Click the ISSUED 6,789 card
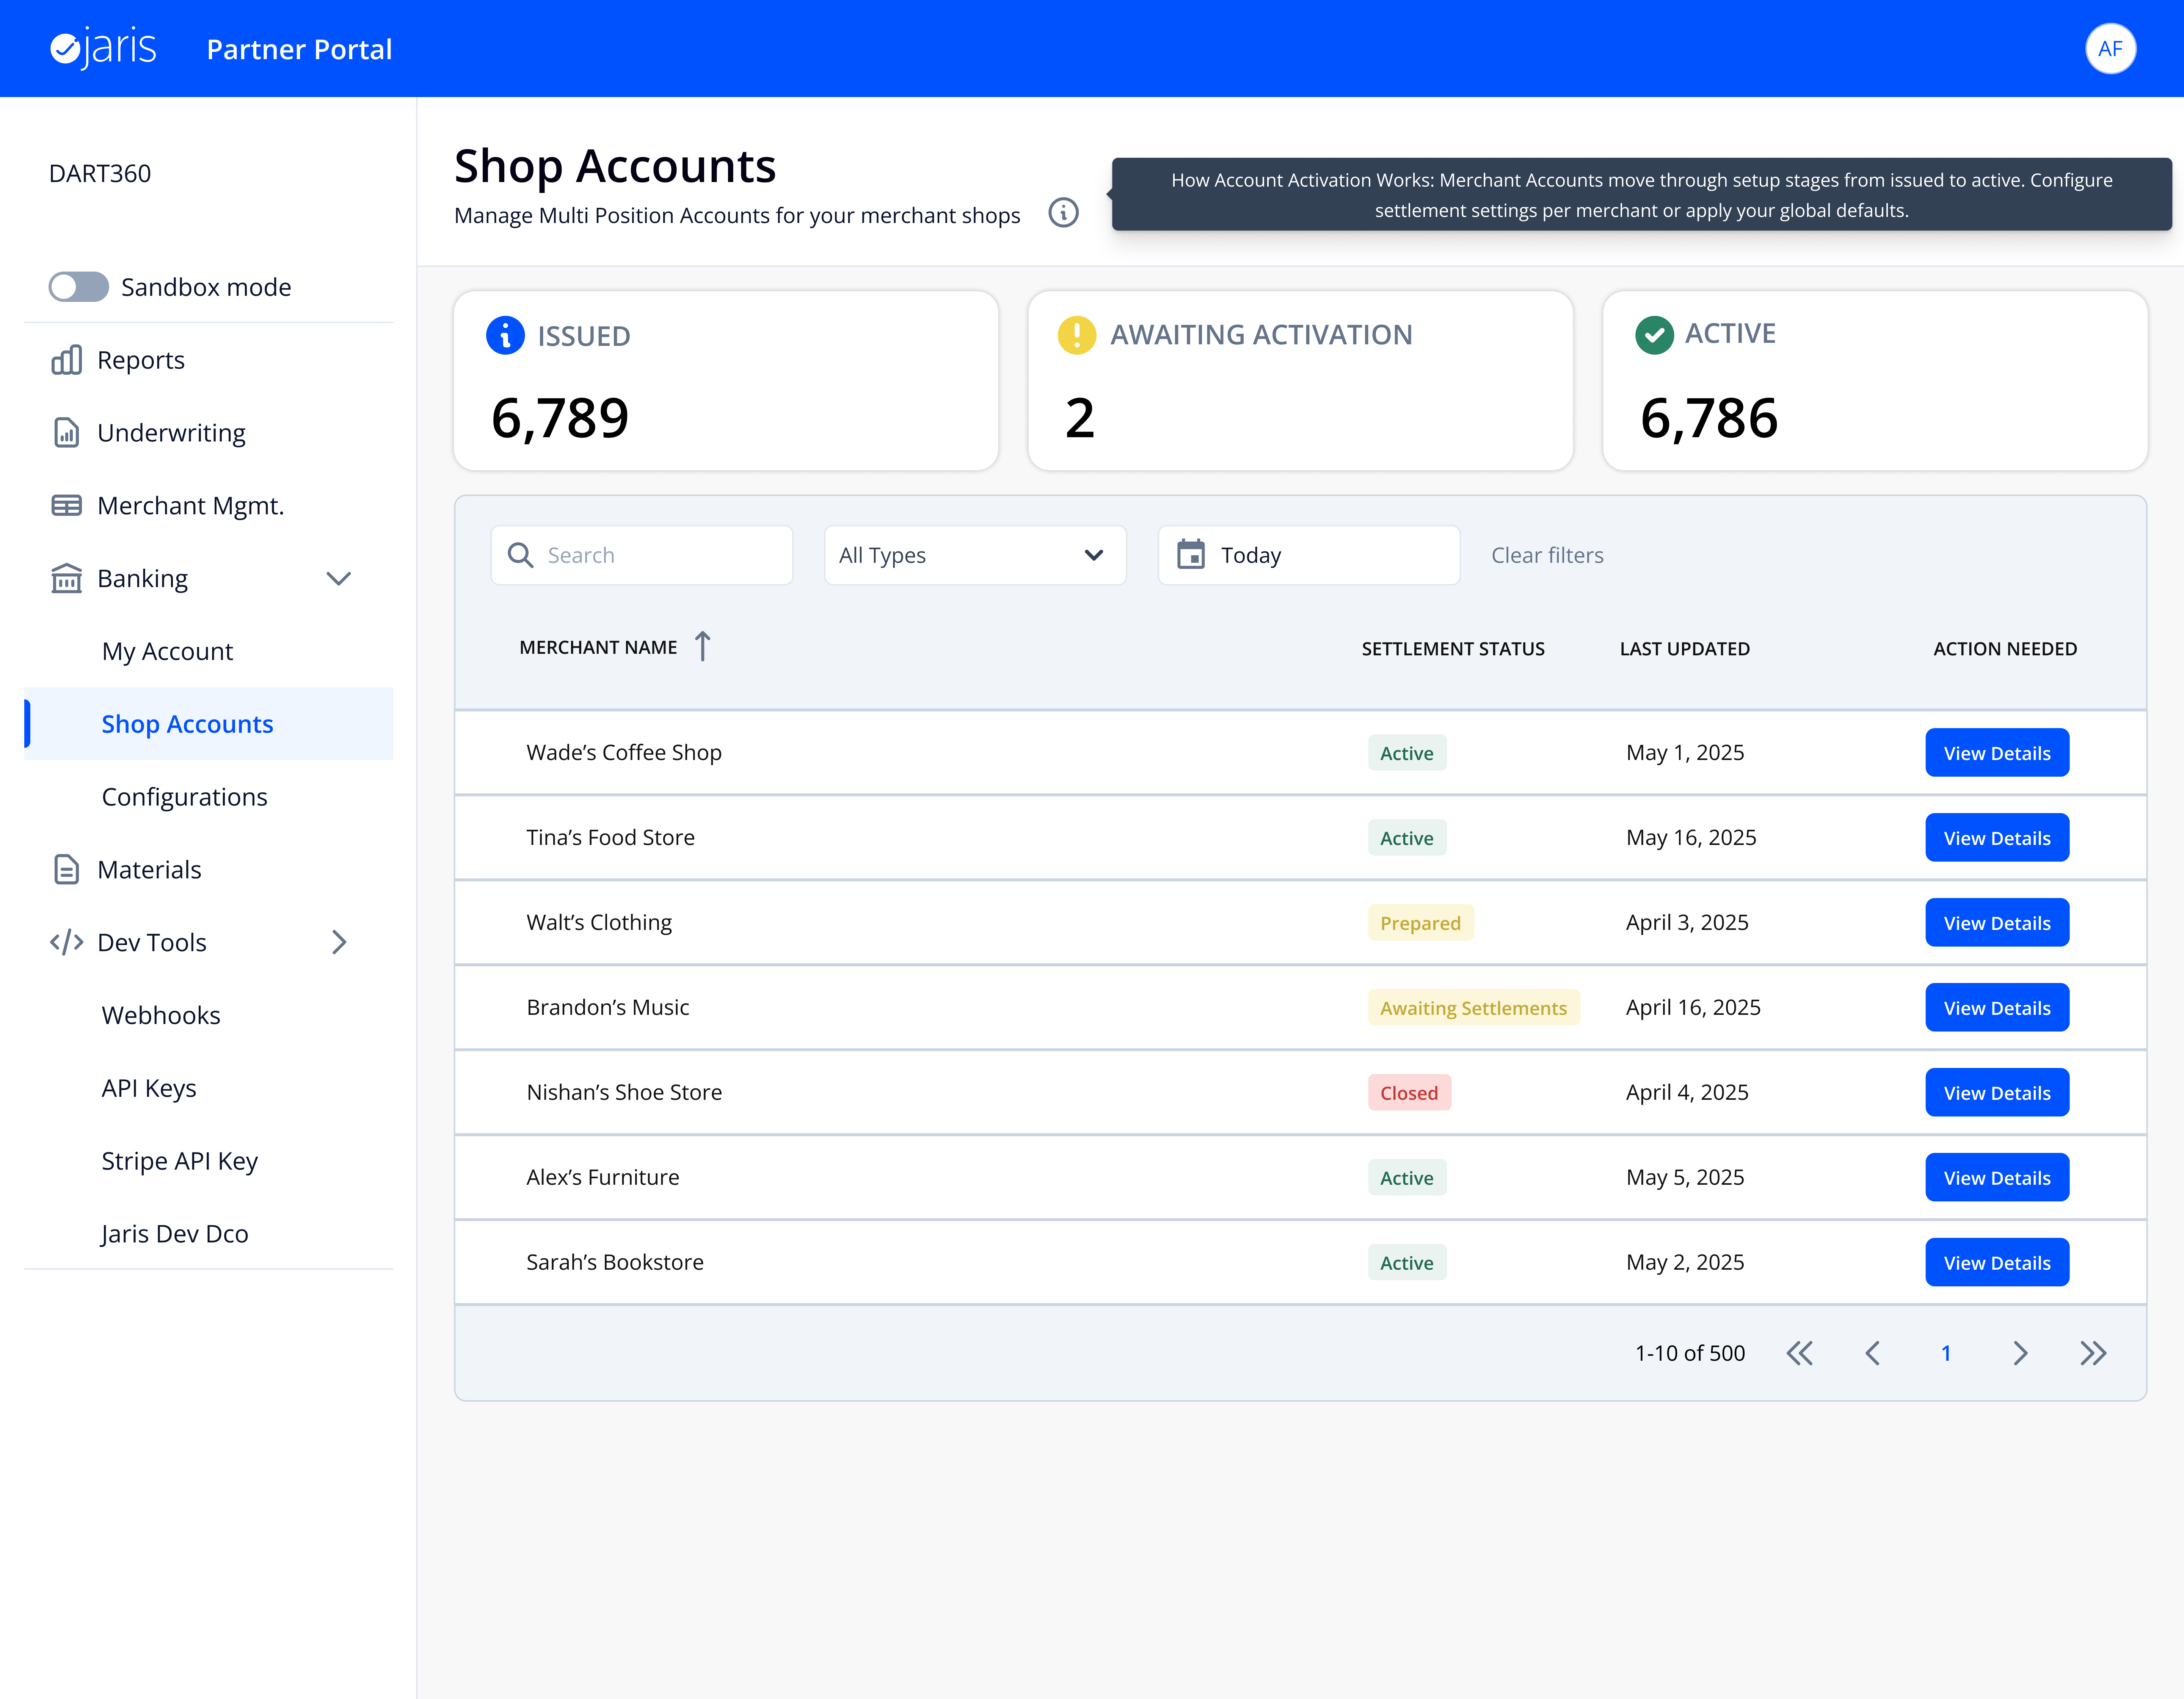The height and width of the screenshot is (1699, 2184). (726, 381)
